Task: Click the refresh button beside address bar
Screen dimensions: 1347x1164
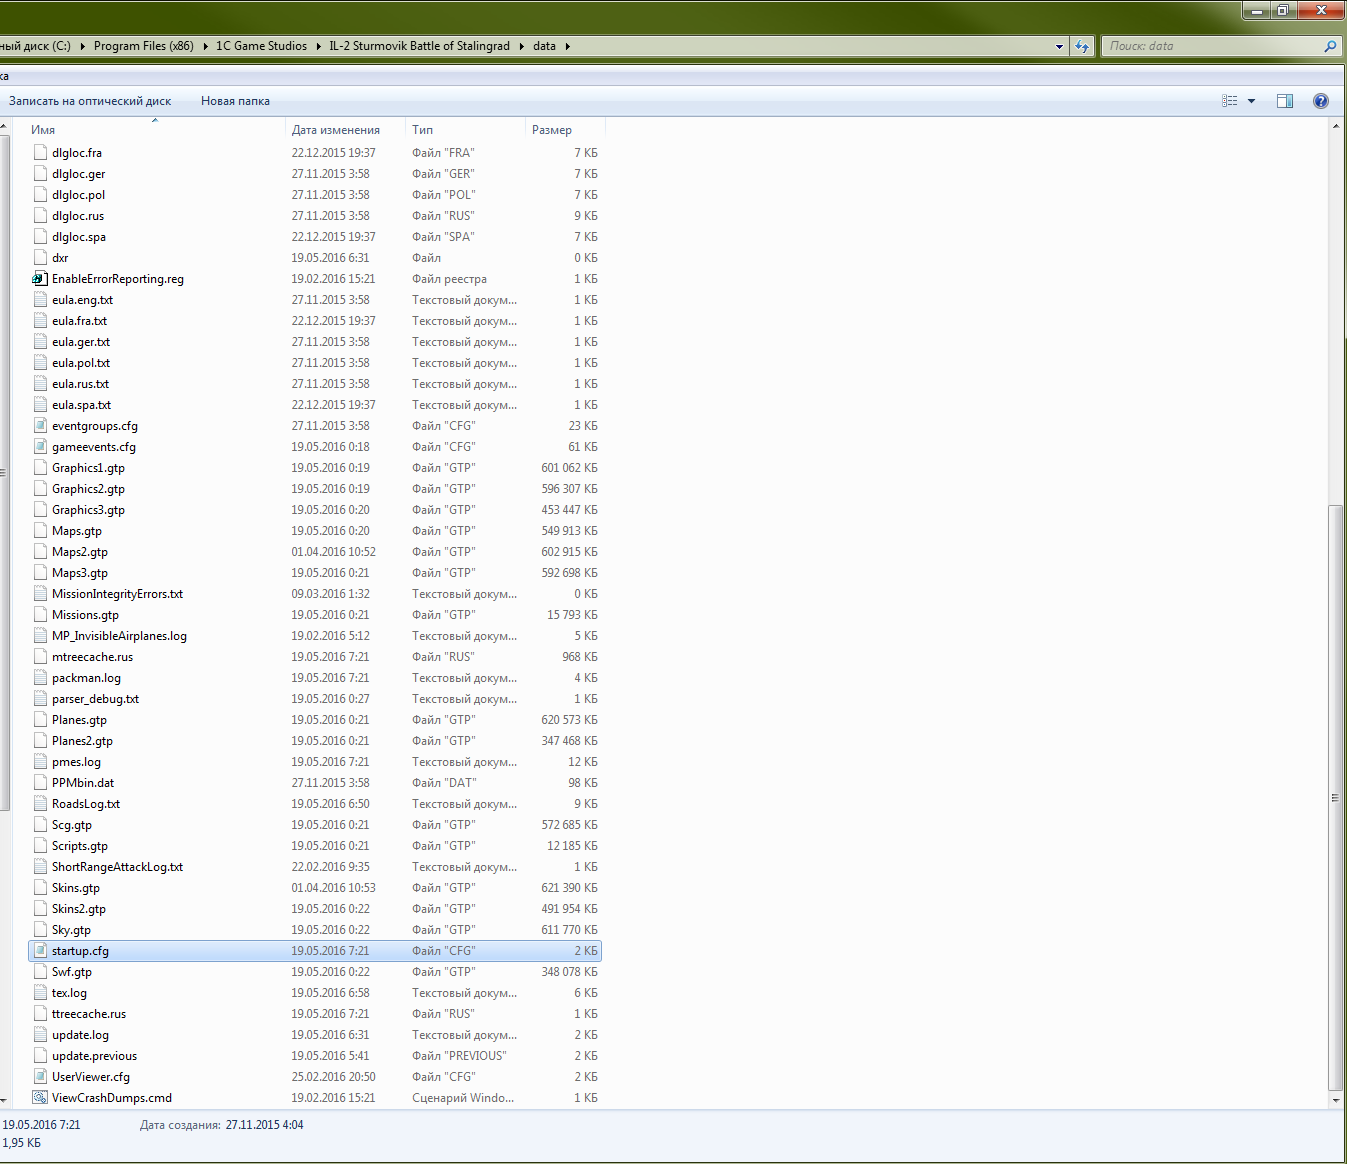Action: tap(1081, 46)
